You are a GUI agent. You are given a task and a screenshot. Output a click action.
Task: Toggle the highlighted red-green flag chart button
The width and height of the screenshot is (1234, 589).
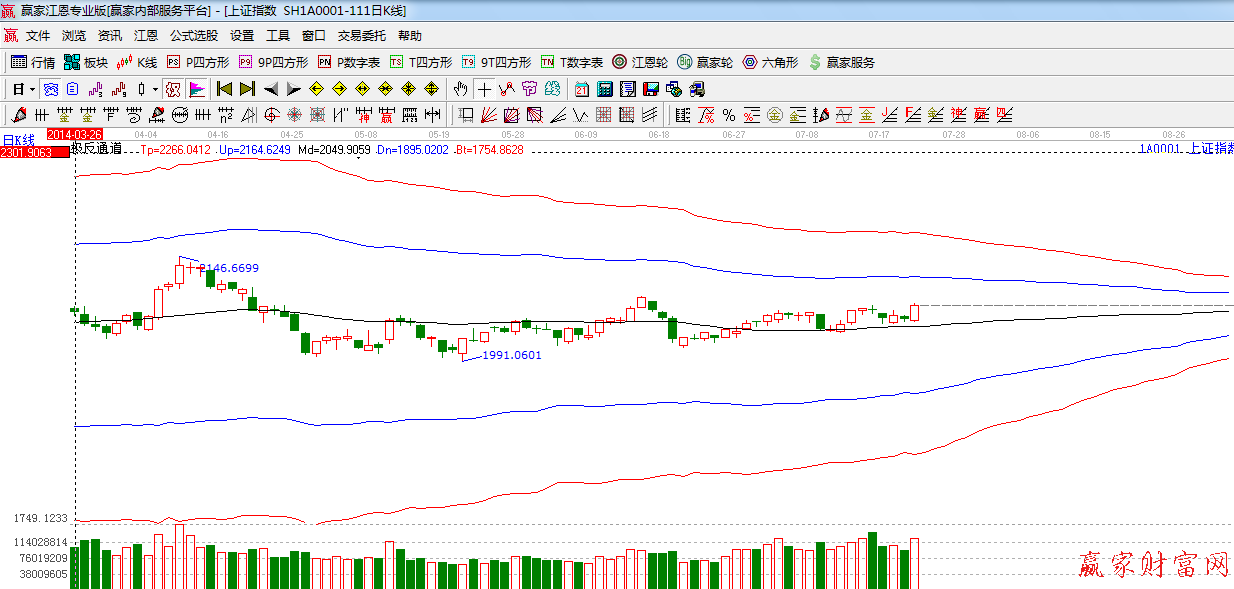pyautogui.click(x=196, y=89)
